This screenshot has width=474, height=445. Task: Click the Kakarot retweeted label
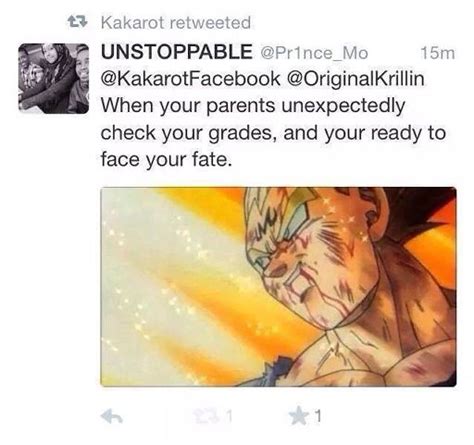pos(176,23)
